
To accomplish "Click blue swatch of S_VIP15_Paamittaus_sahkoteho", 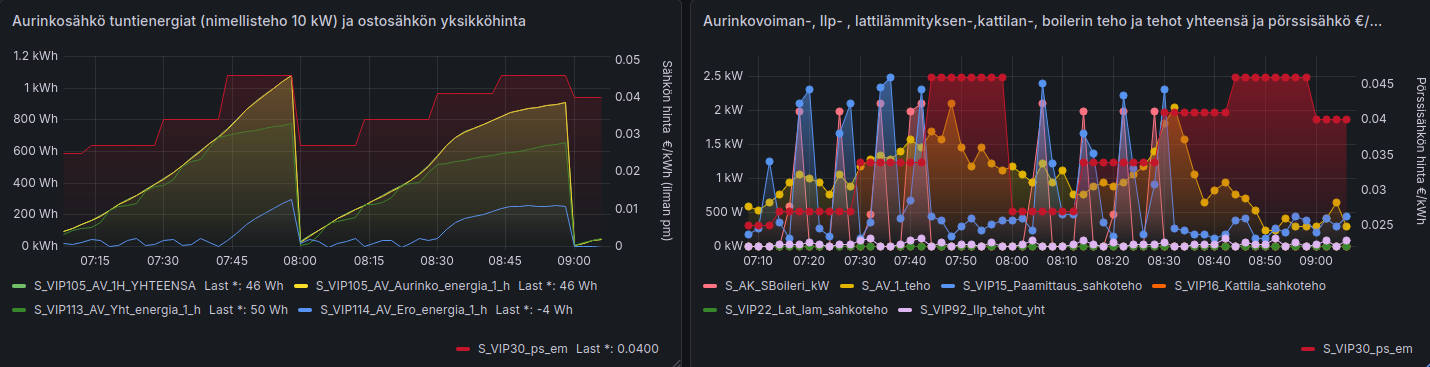I will tap(949, 286).
